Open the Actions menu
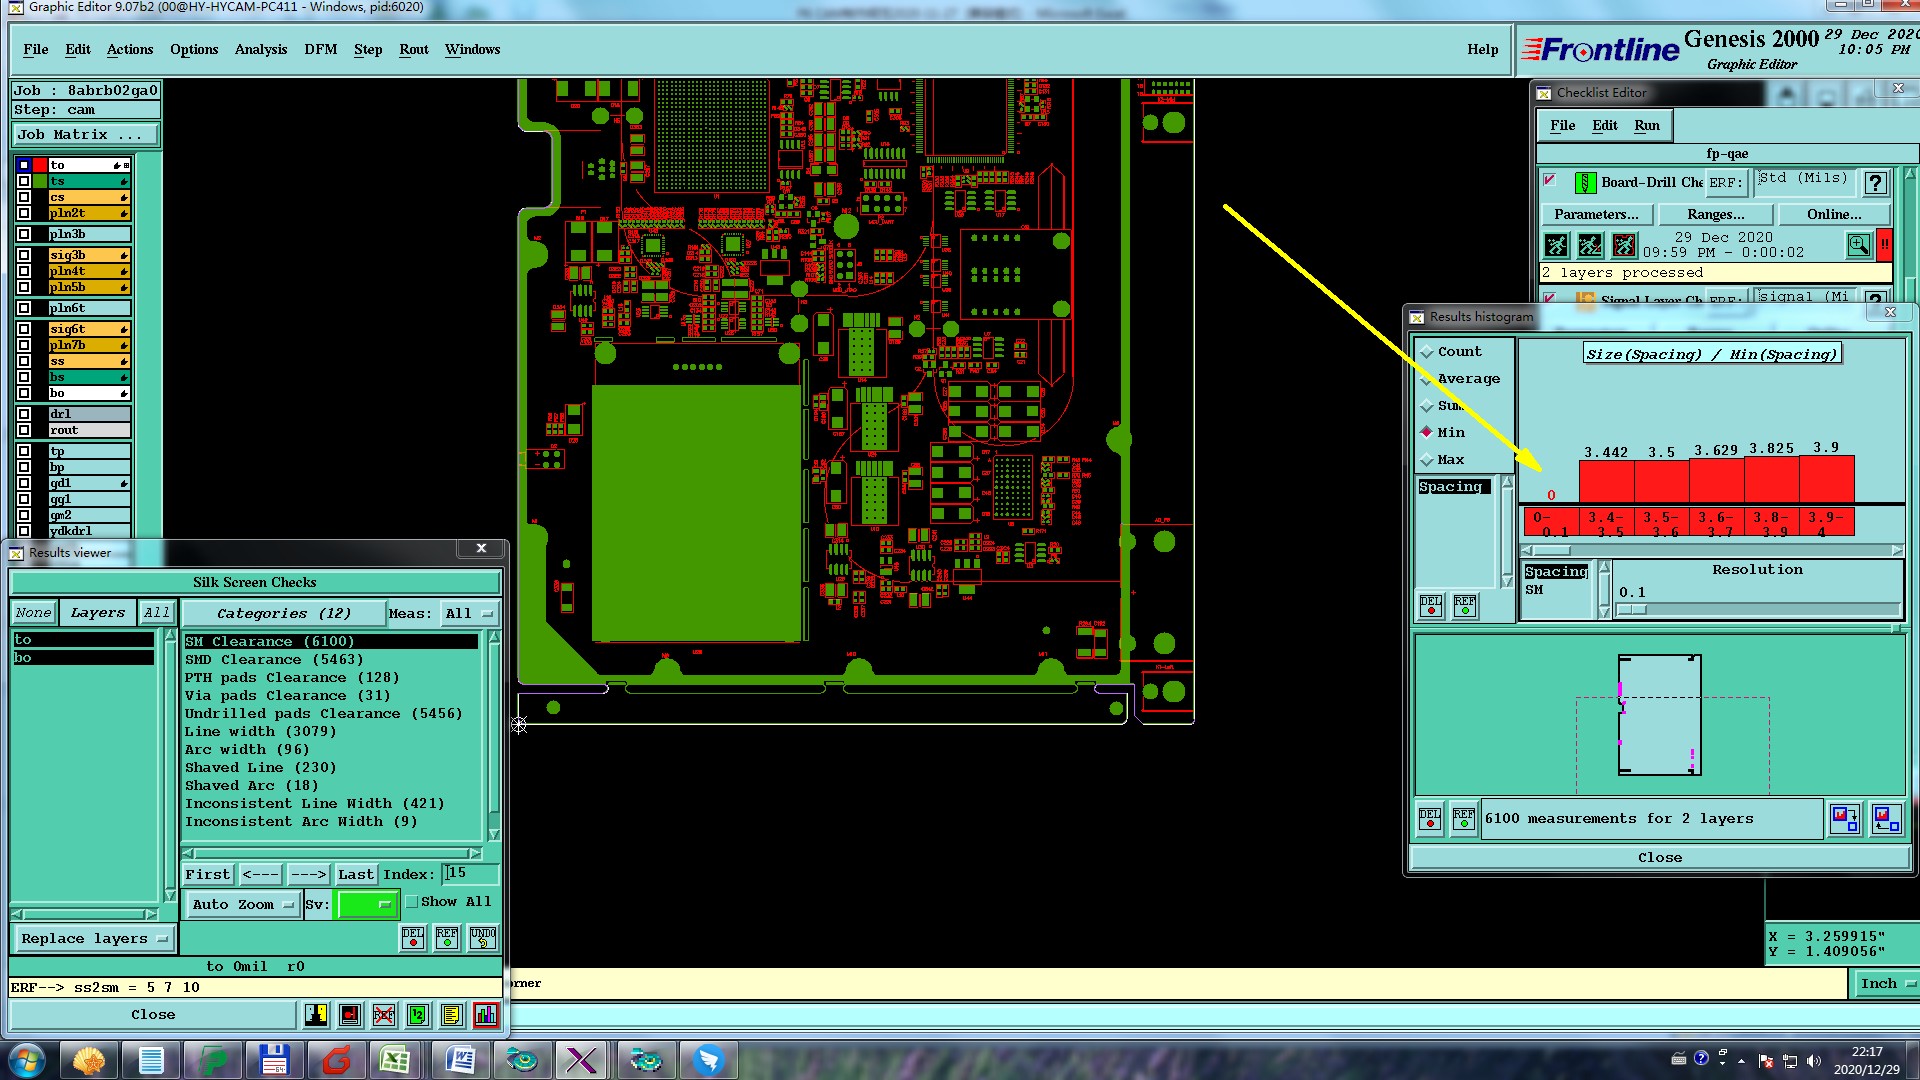 pyautogui.click(x=130, y=49)
